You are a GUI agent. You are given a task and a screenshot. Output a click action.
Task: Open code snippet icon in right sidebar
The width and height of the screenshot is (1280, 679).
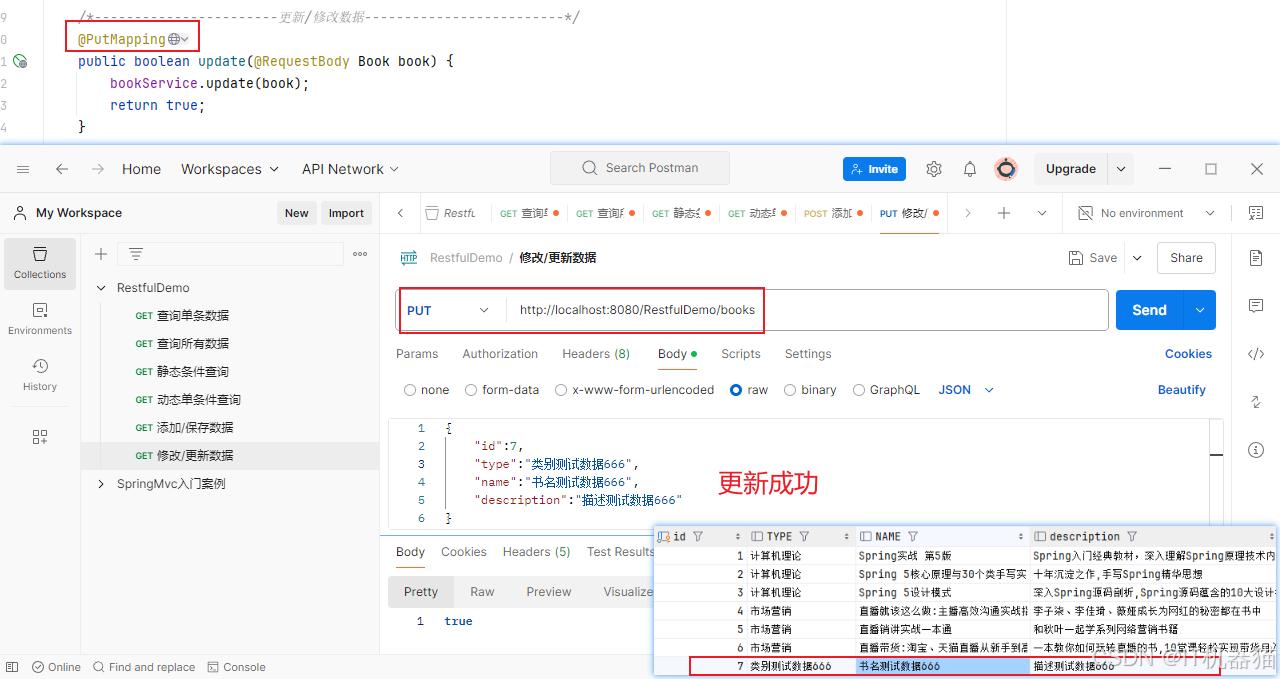(x=1256, y=353)
